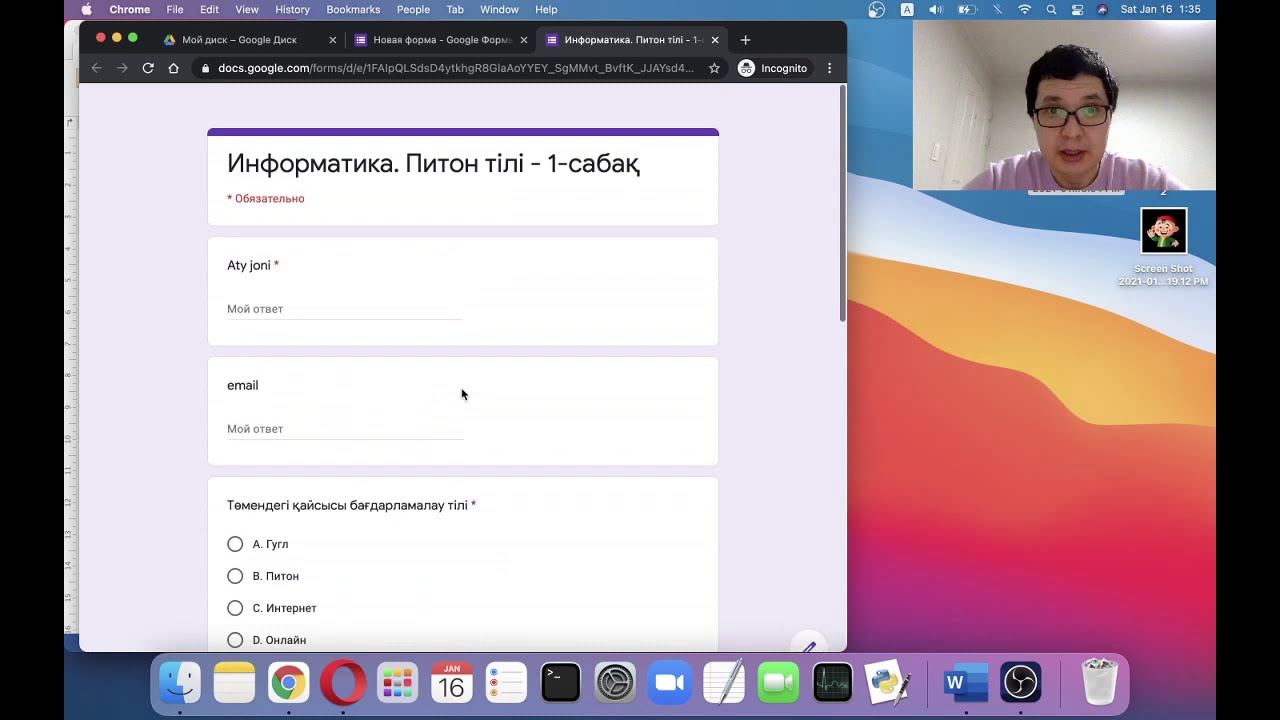The height and width of the screenshot is (720, 1280).
Task: Close the Мой диск tab
Action: (333, 40)
